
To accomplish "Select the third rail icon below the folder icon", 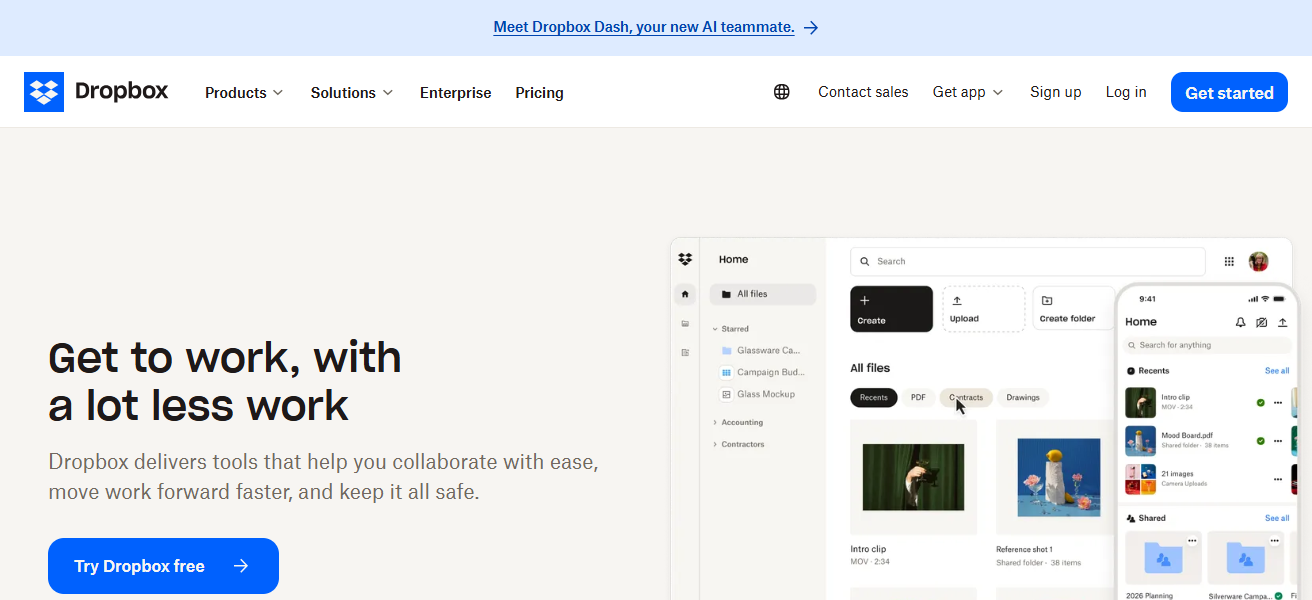I will coord(685,352).
